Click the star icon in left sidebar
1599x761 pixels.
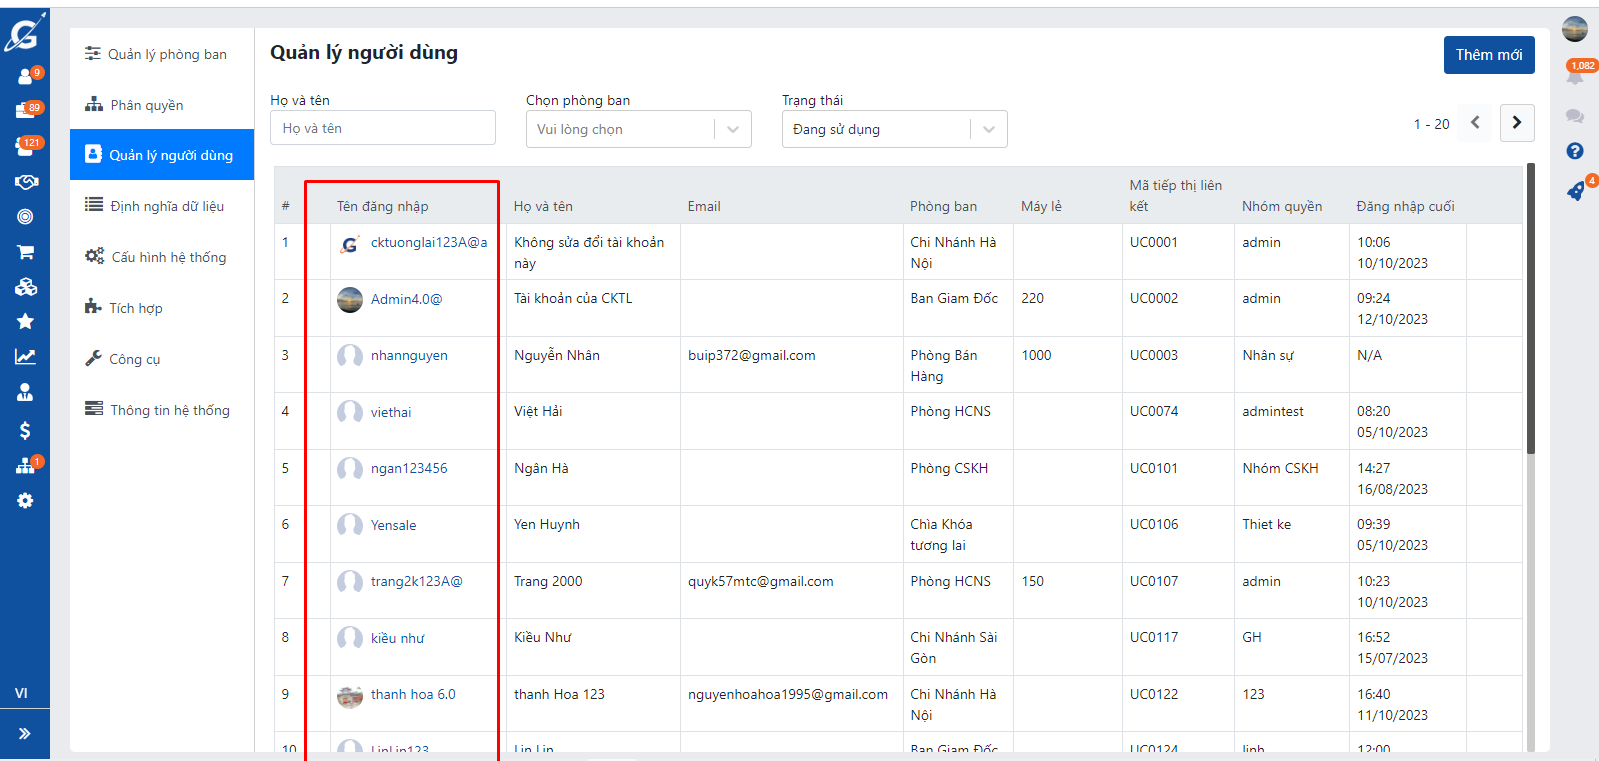click(x=25, y=321)
